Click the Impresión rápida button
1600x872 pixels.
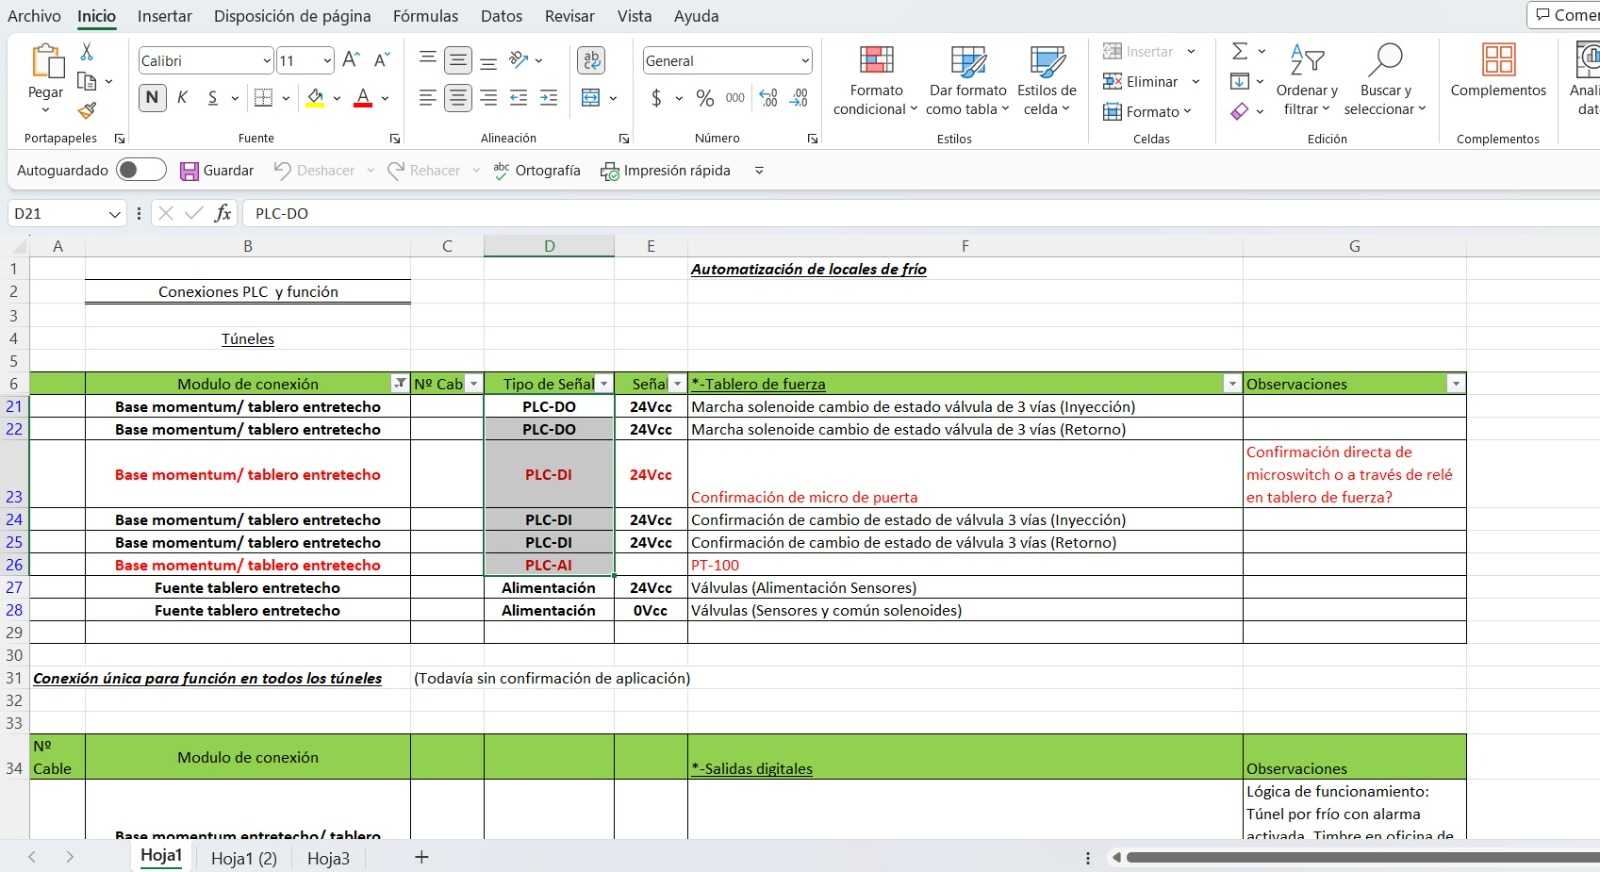tap(665, 170)
